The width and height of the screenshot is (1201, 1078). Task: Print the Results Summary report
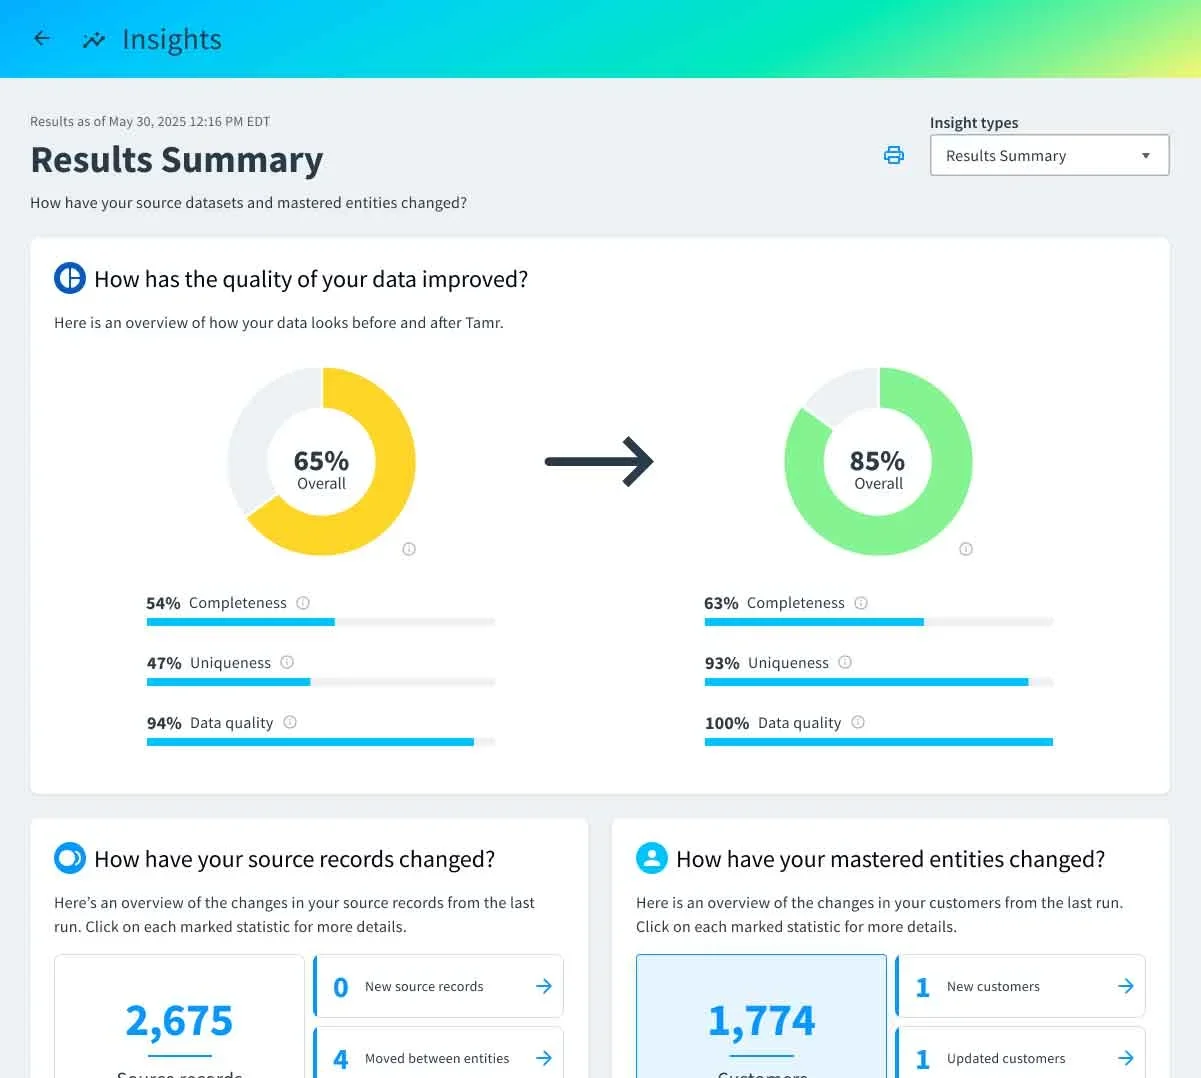pos(894,155)
